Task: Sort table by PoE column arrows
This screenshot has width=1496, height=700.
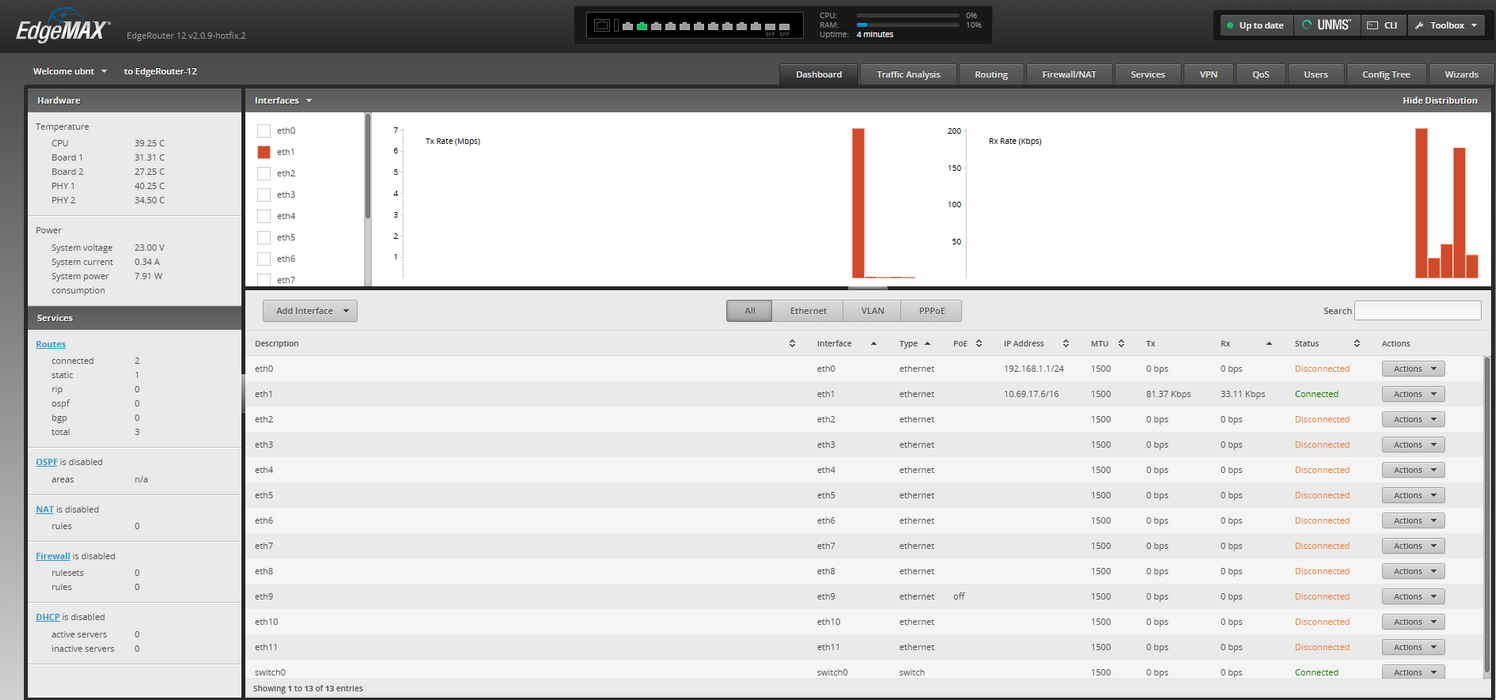Action: click(979, 344)
